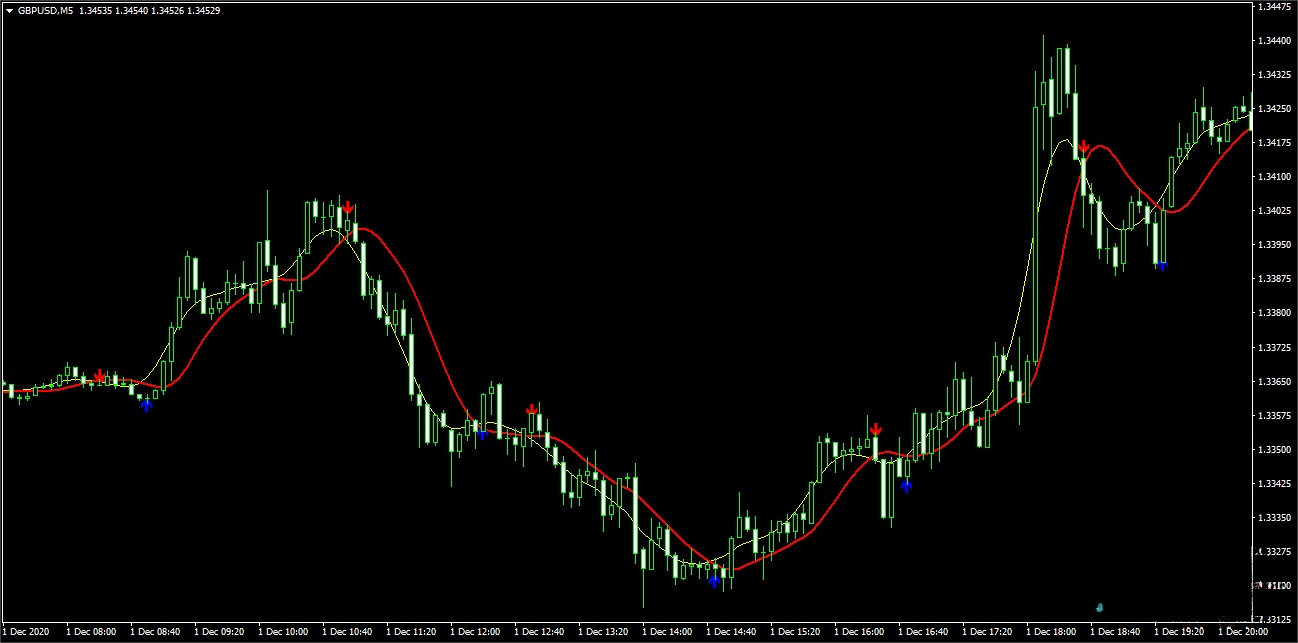This screenshot has width=1298, height=643.
Task: Select the red sell arrow after the 18:00 spike
Action: pos(1083,148)
